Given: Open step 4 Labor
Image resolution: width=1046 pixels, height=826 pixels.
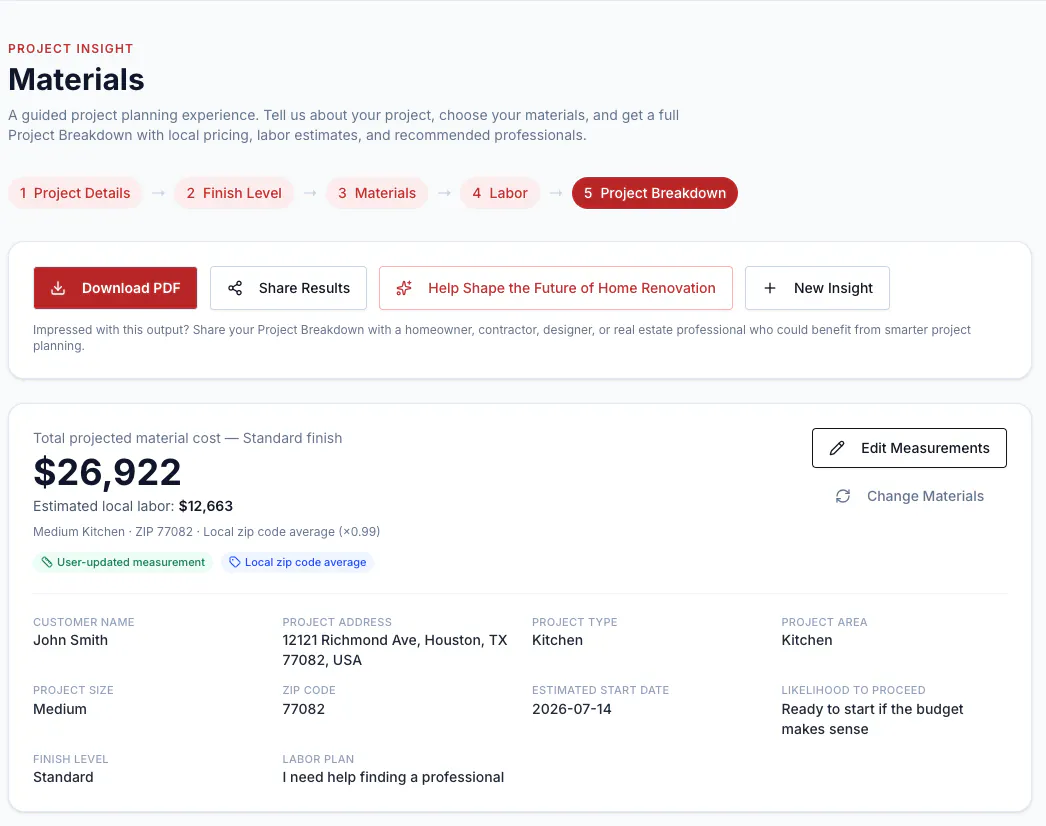Looking at the screenshot, I should point(500,193).
